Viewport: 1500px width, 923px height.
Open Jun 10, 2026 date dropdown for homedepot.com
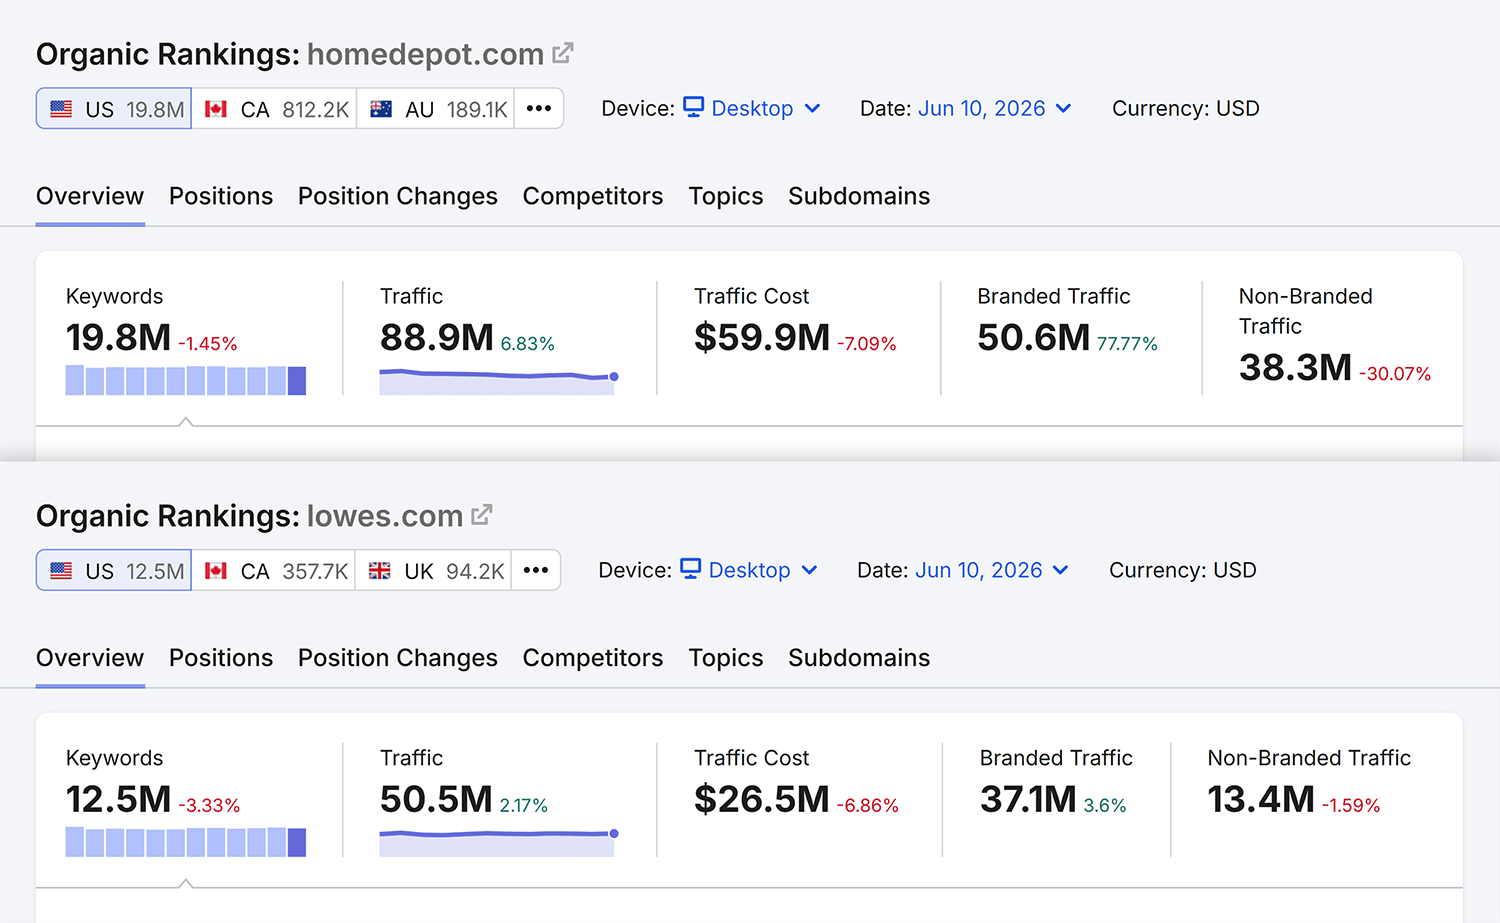click(995, 108)
